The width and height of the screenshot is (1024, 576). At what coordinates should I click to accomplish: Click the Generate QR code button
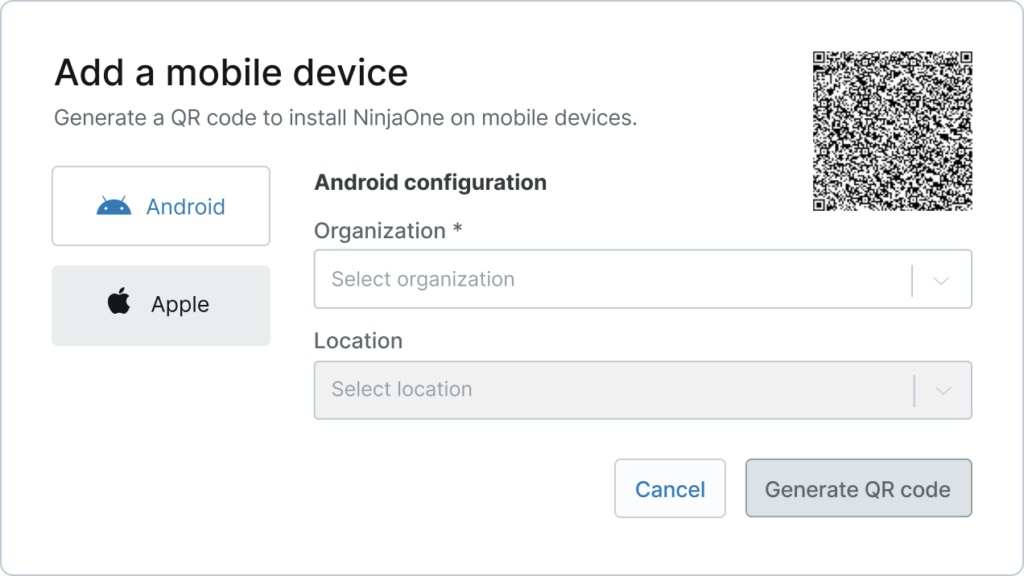tap(858, 489)
